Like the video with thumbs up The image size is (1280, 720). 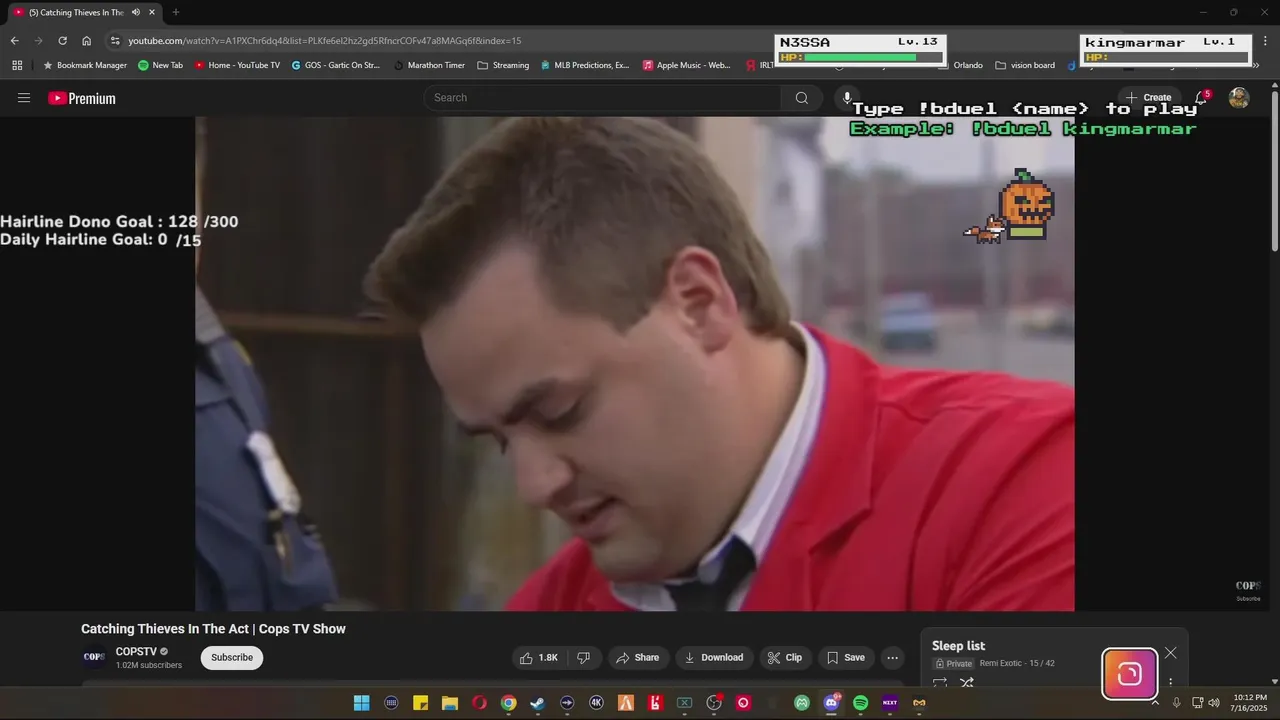click(539, 658)
